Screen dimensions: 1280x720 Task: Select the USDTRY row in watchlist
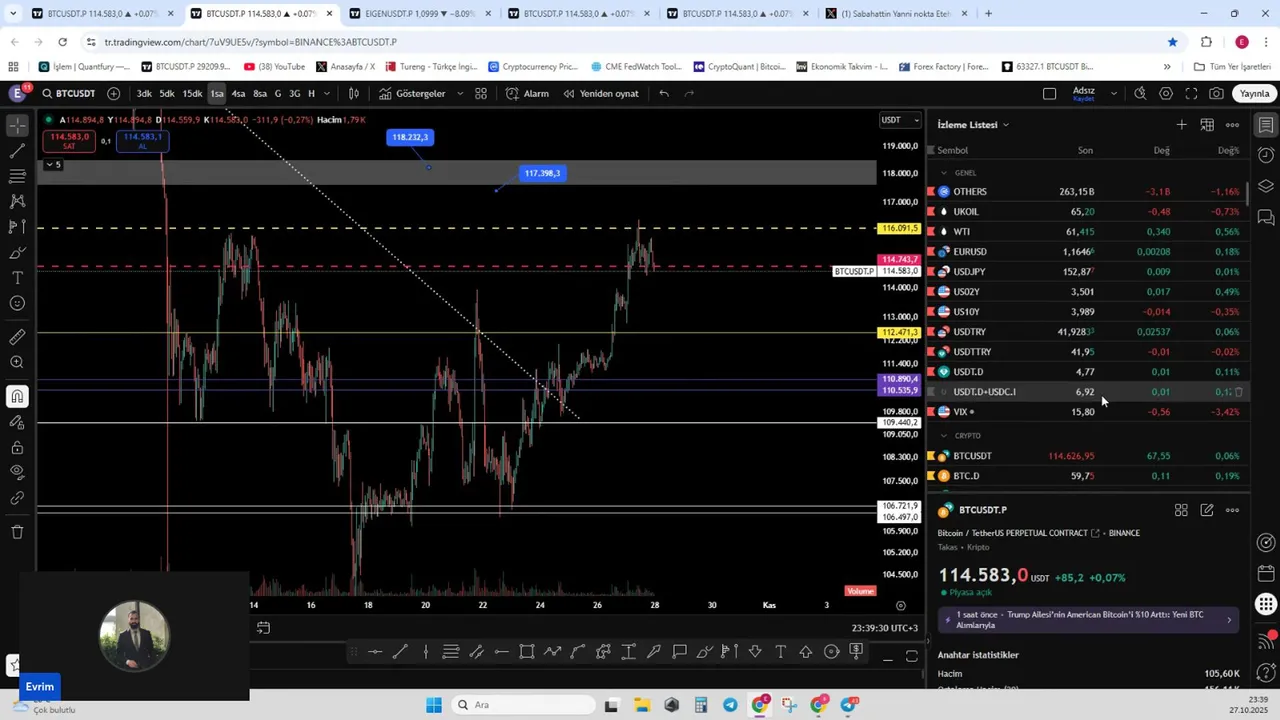(x=1088, y=332)
